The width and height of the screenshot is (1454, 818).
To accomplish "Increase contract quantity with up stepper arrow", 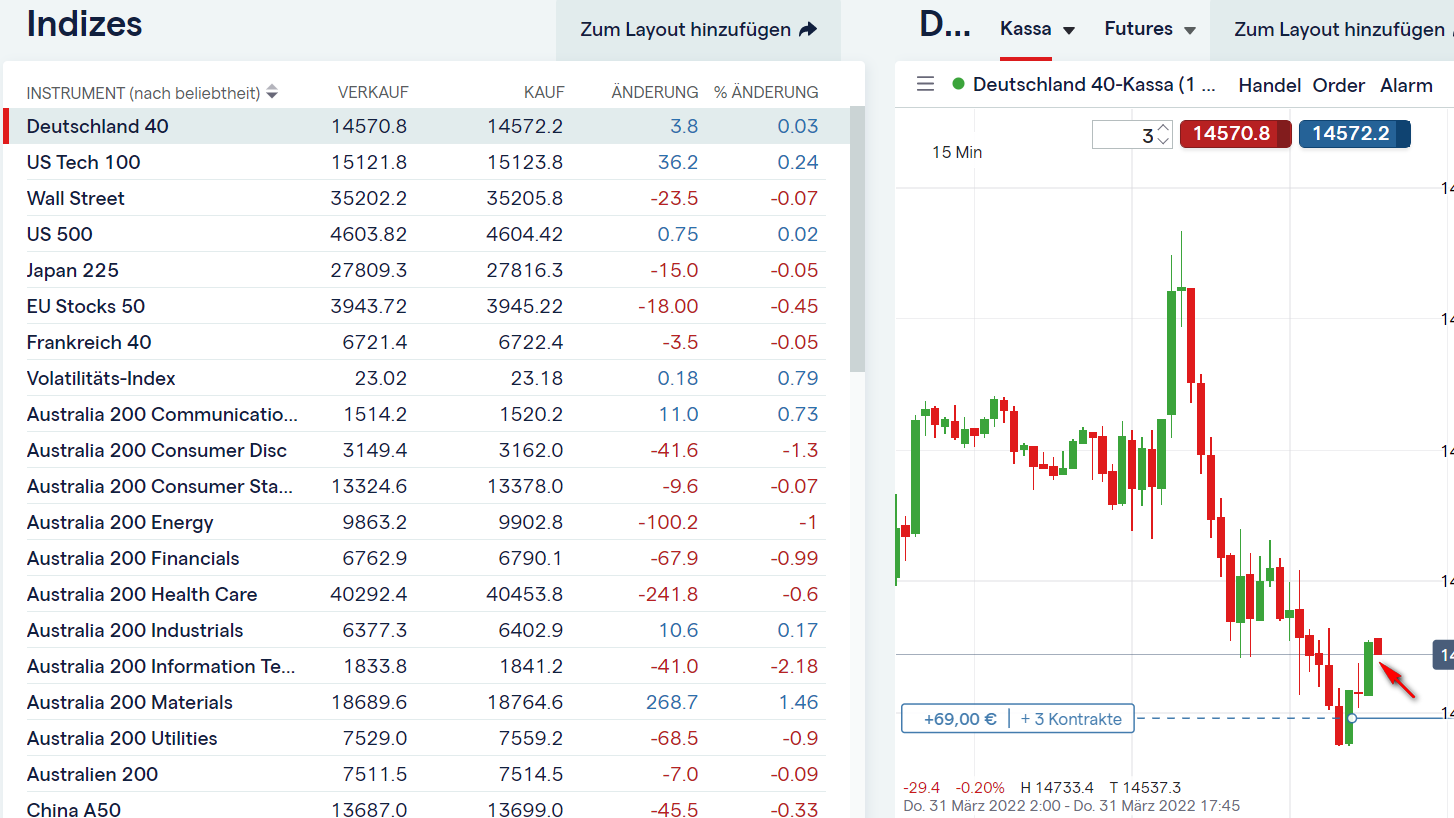I will click(1163, 128).
